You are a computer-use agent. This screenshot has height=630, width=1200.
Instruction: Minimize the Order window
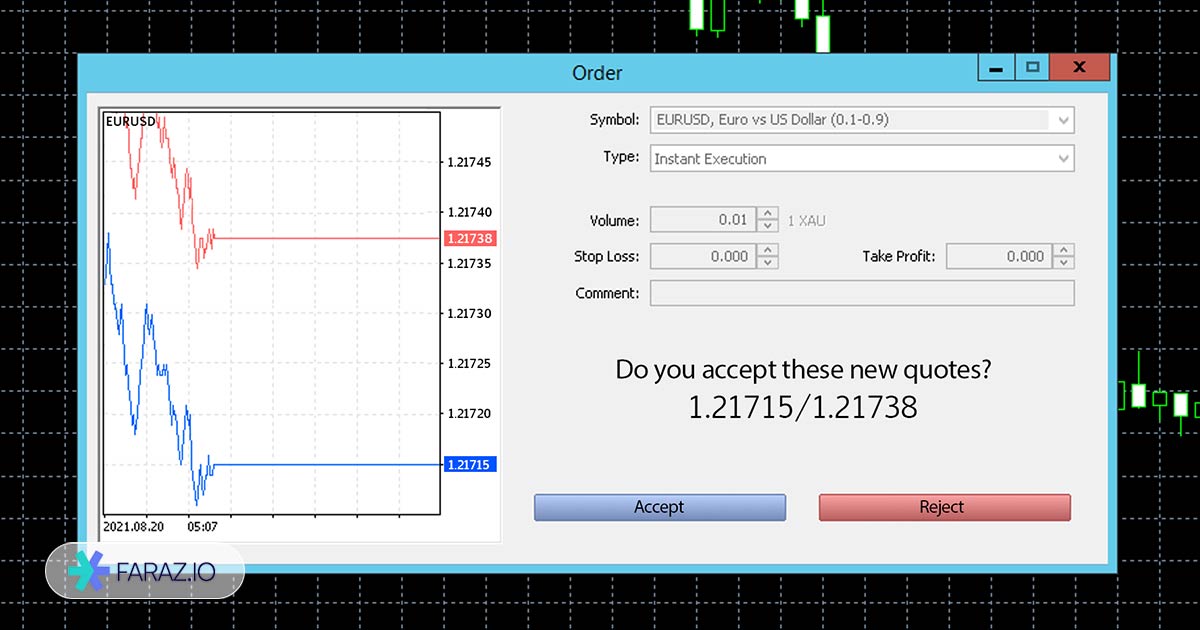pyautogui.click(x=995, y=68)
